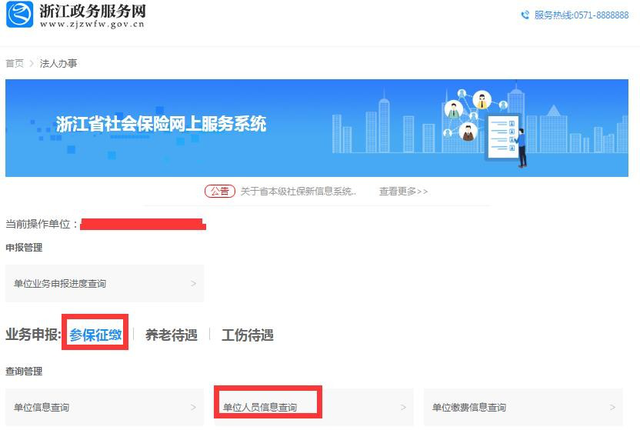Open 单位人员信息查询
Screen dimensions: 640x430
pos(314,407)
